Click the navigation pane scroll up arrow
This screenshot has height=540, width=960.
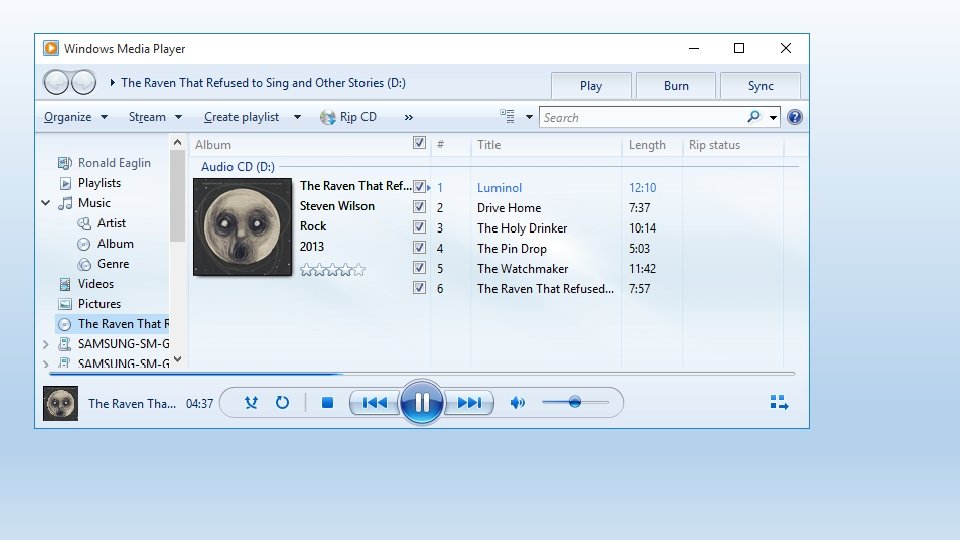[178, 143]
